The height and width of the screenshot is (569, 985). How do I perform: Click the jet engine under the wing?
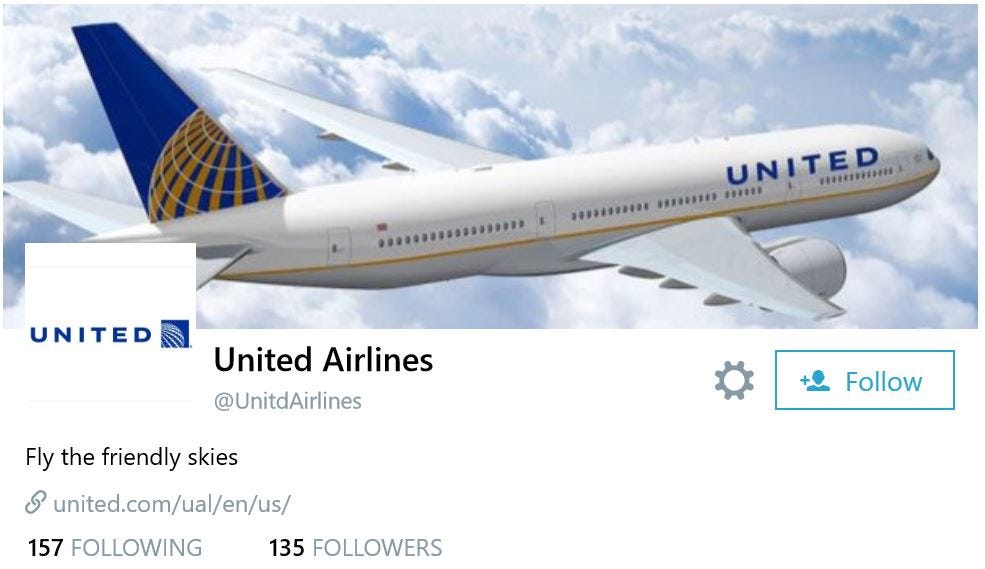click(807, 267)
